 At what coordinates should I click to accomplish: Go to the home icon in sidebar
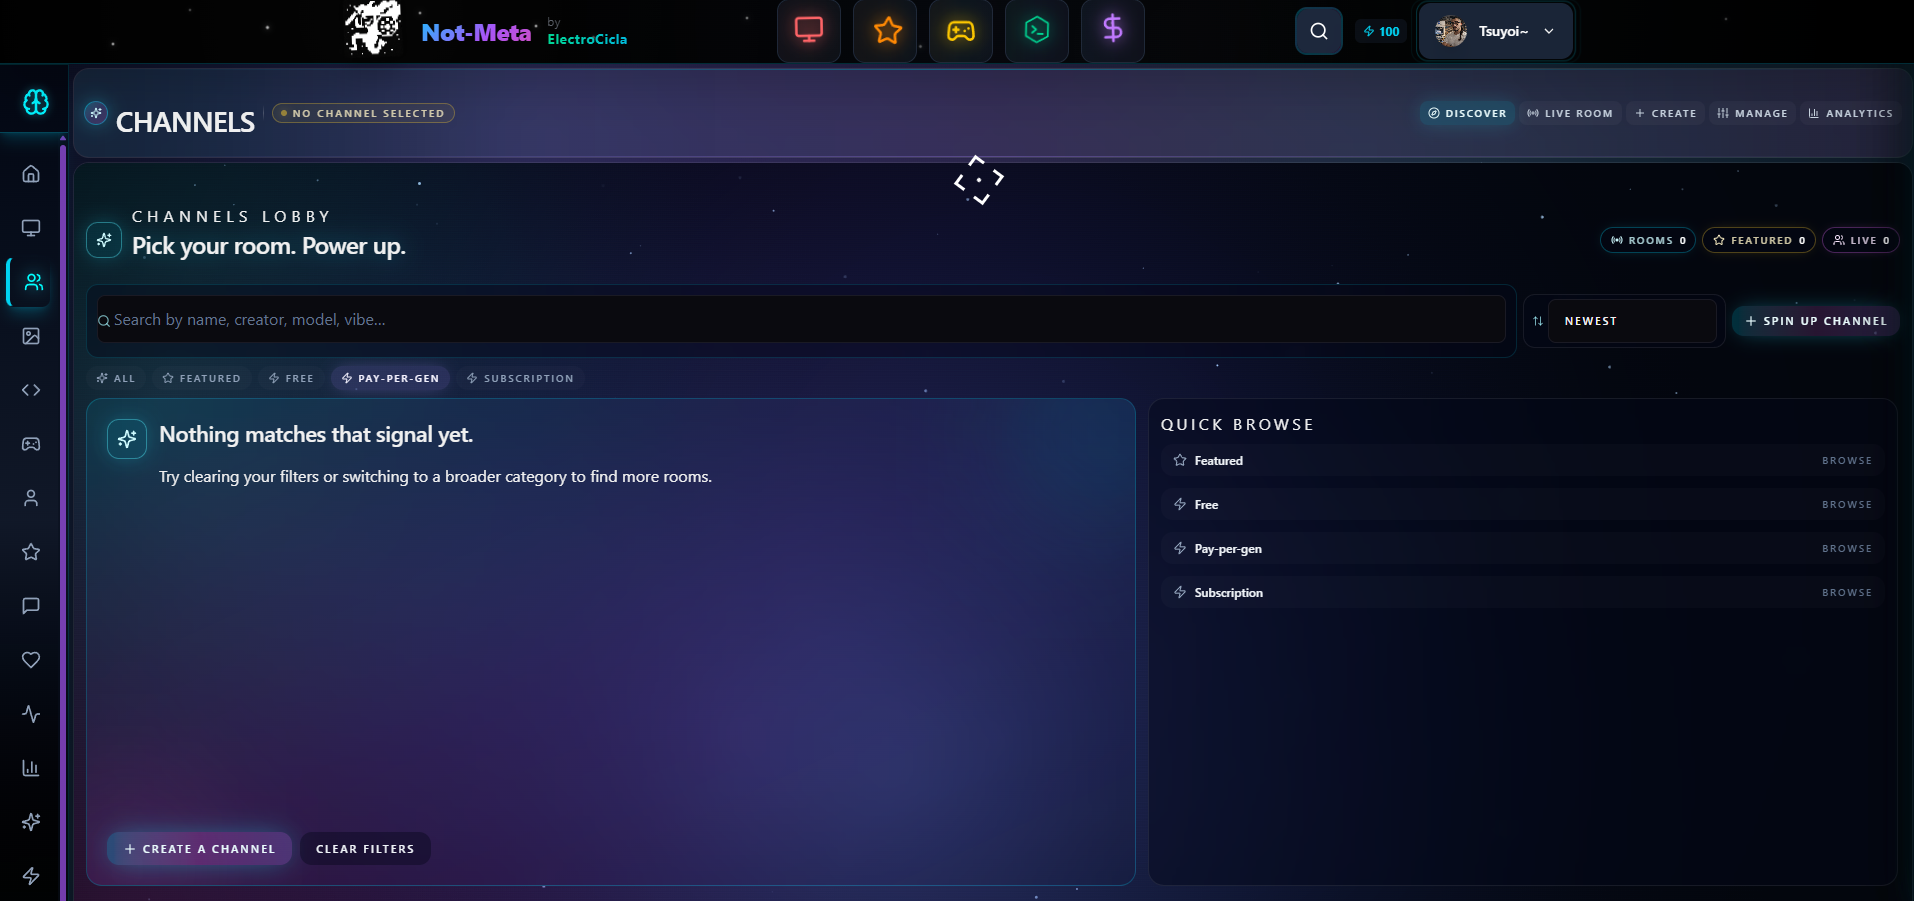[31, 174]
